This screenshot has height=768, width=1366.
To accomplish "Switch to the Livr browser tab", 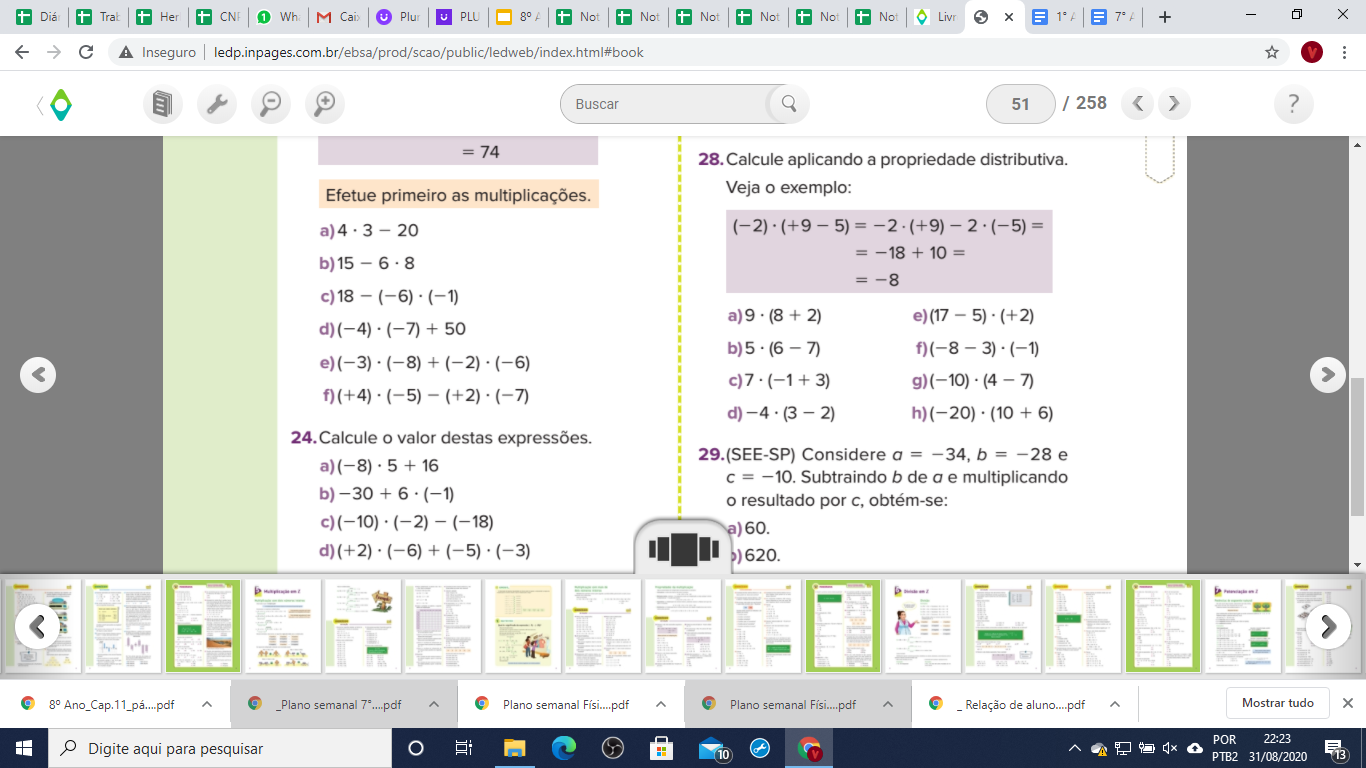I will pyautogui.click(x=937, y=17).
